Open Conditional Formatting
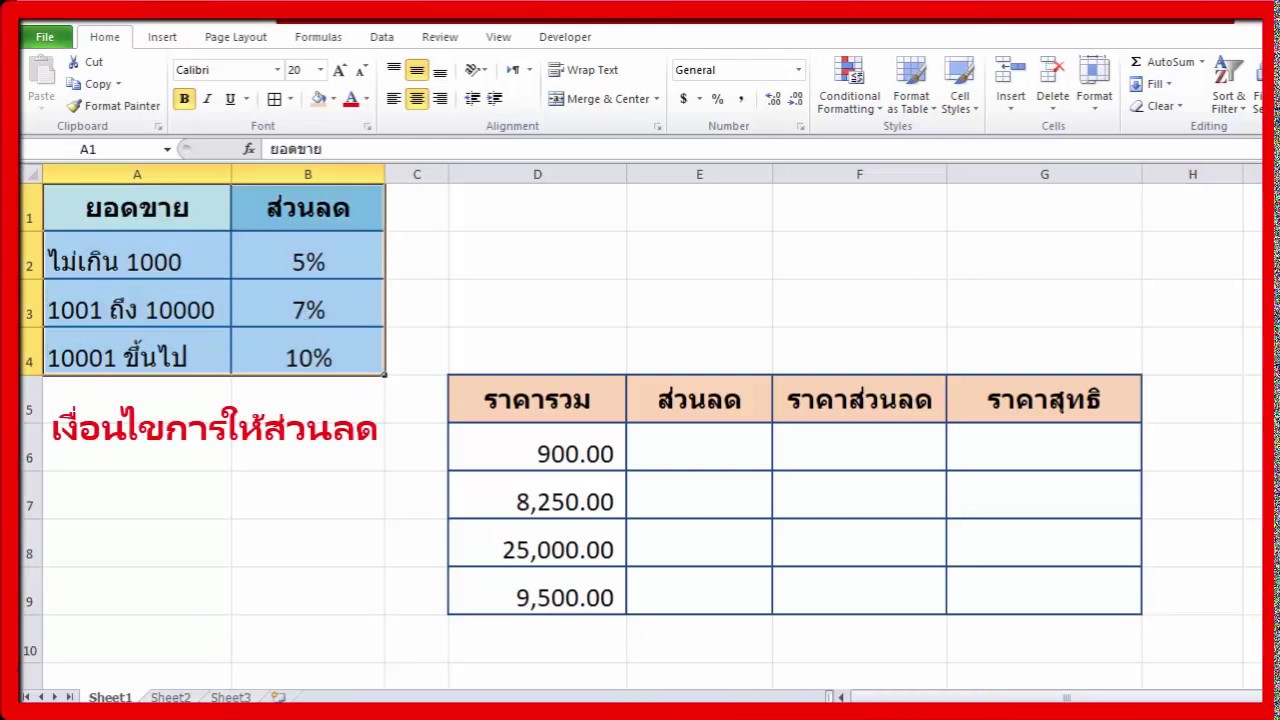Image resolution: width=1280 pixels, height=720 pixels. pos(849,86)
